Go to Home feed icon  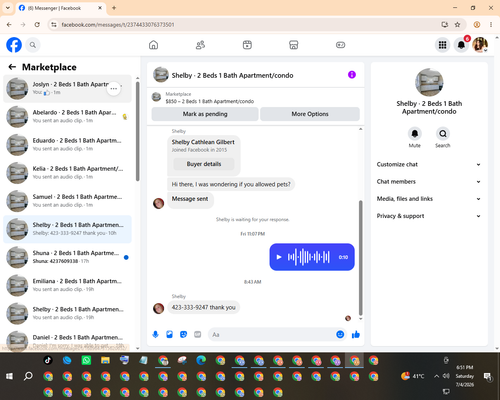(x=153, y=45)
